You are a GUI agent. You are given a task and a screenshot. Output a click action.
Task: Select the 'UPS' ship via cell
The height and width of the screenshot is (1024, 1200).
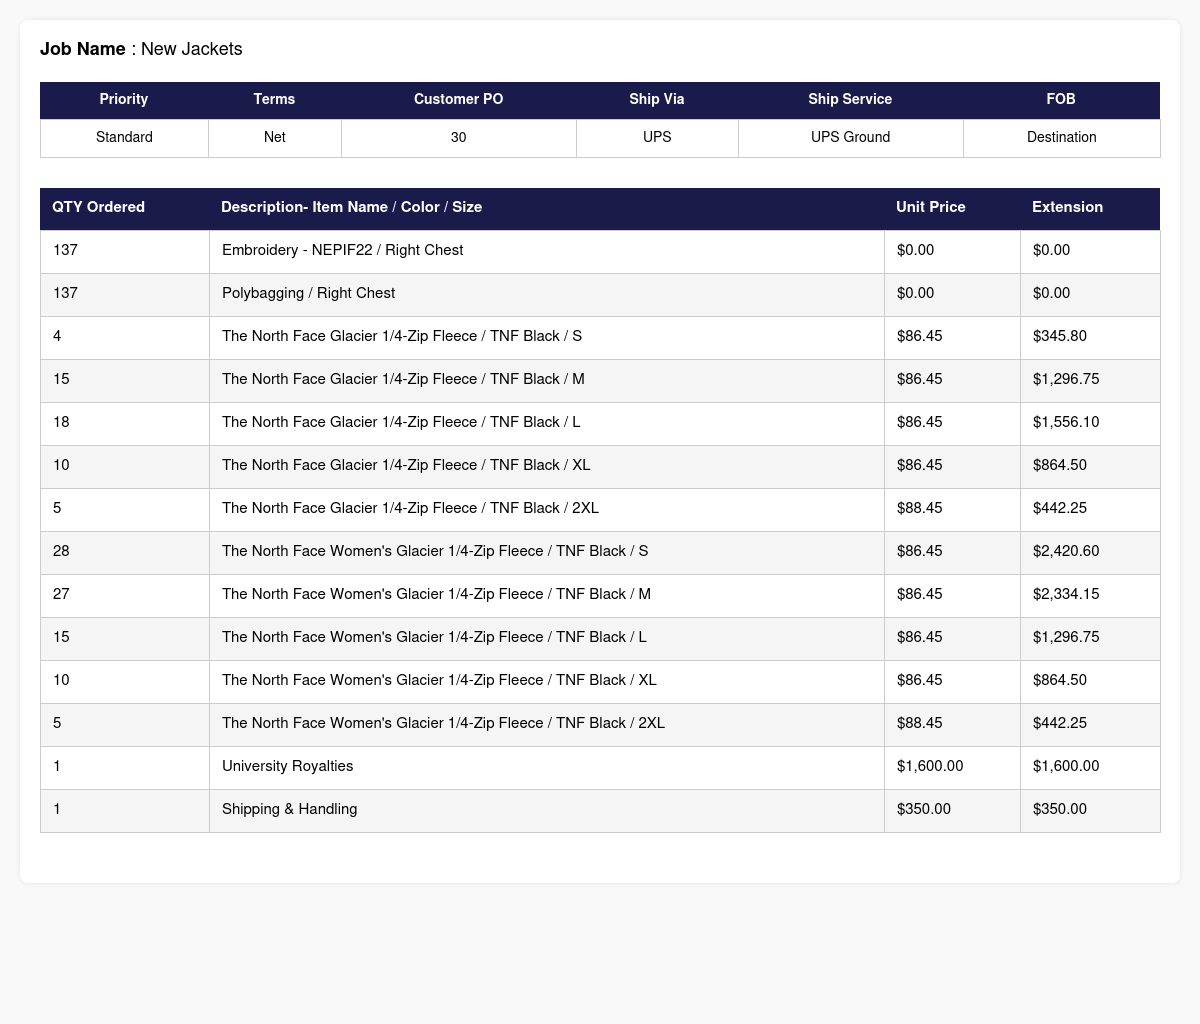pos(657,137)
